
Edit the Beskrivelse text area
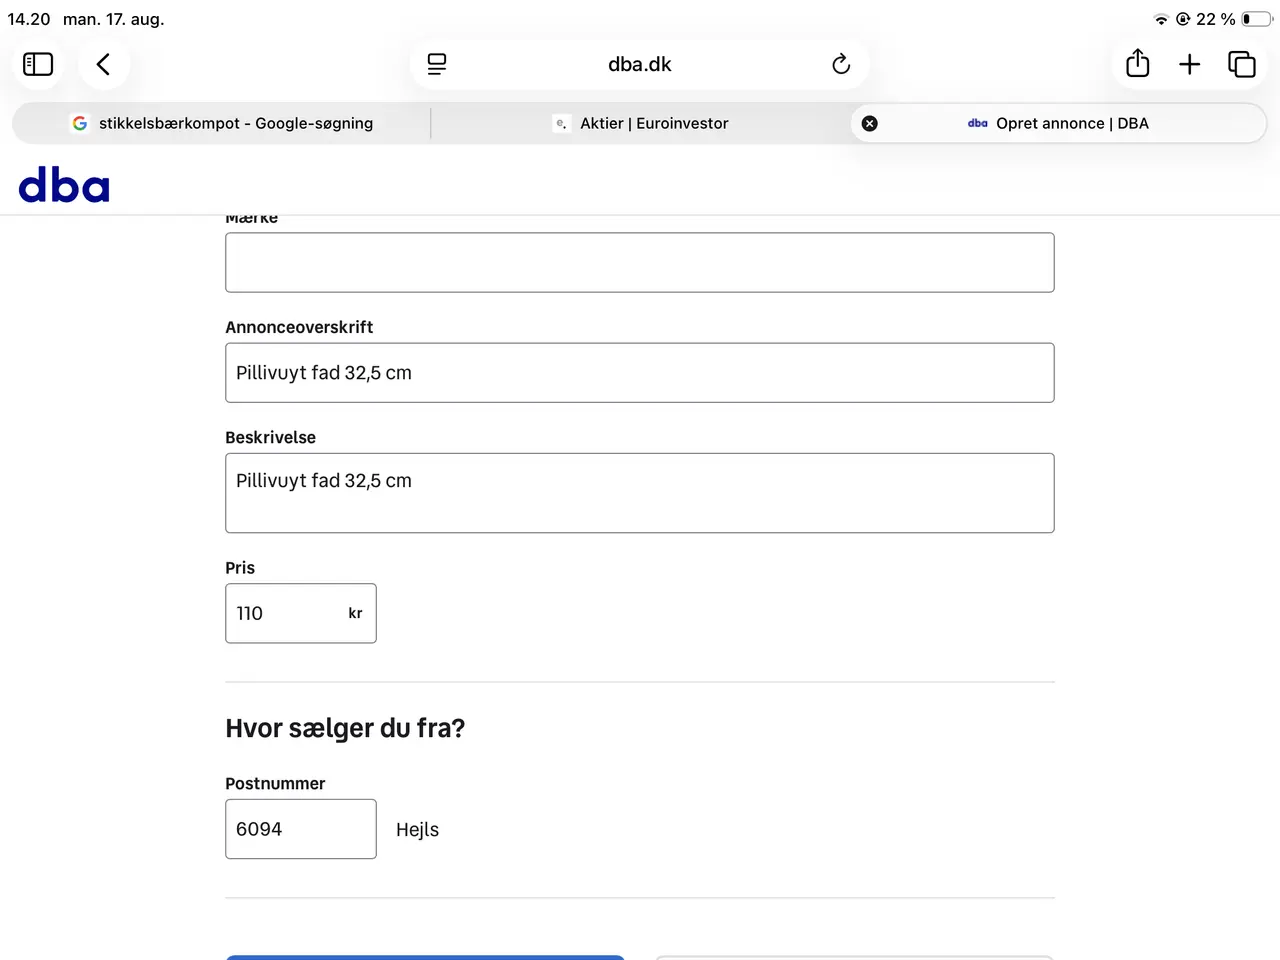pyautogui.click(x=640, y=493)
